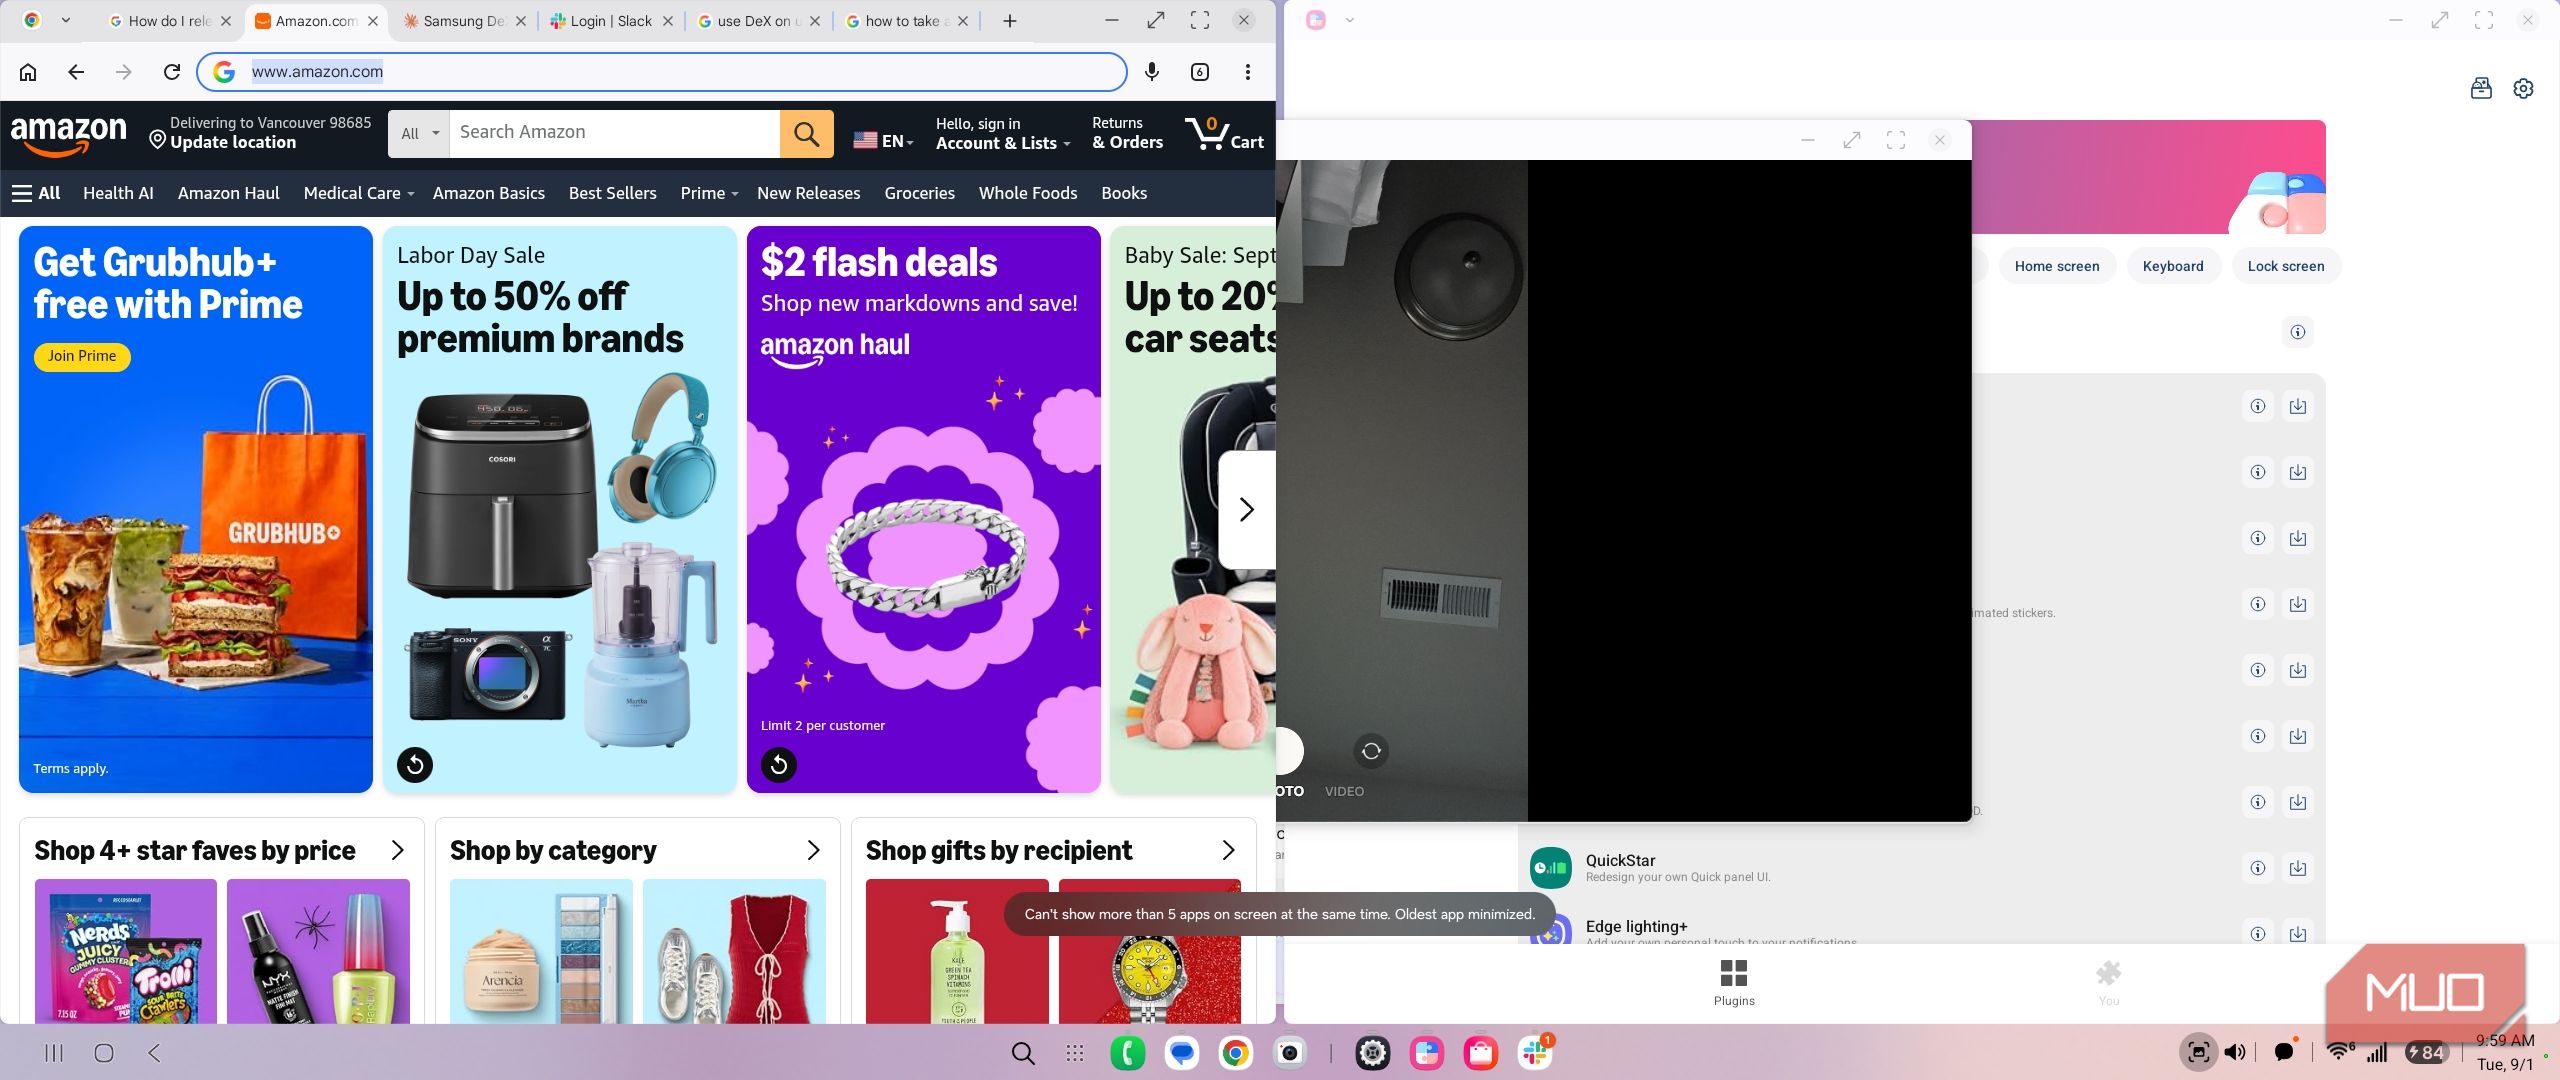This screenshot has width=2560, height=1080.
Task: Click Update location link
Action: tap(233, 142)
